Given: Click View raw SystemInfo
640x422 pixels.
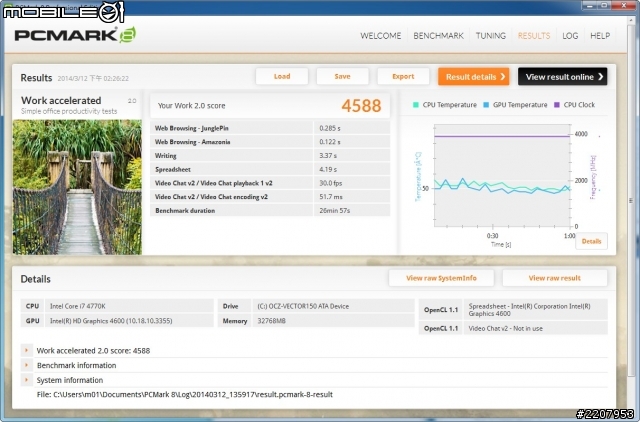Looking at the screenshot, I should click(x=441, y=278).
